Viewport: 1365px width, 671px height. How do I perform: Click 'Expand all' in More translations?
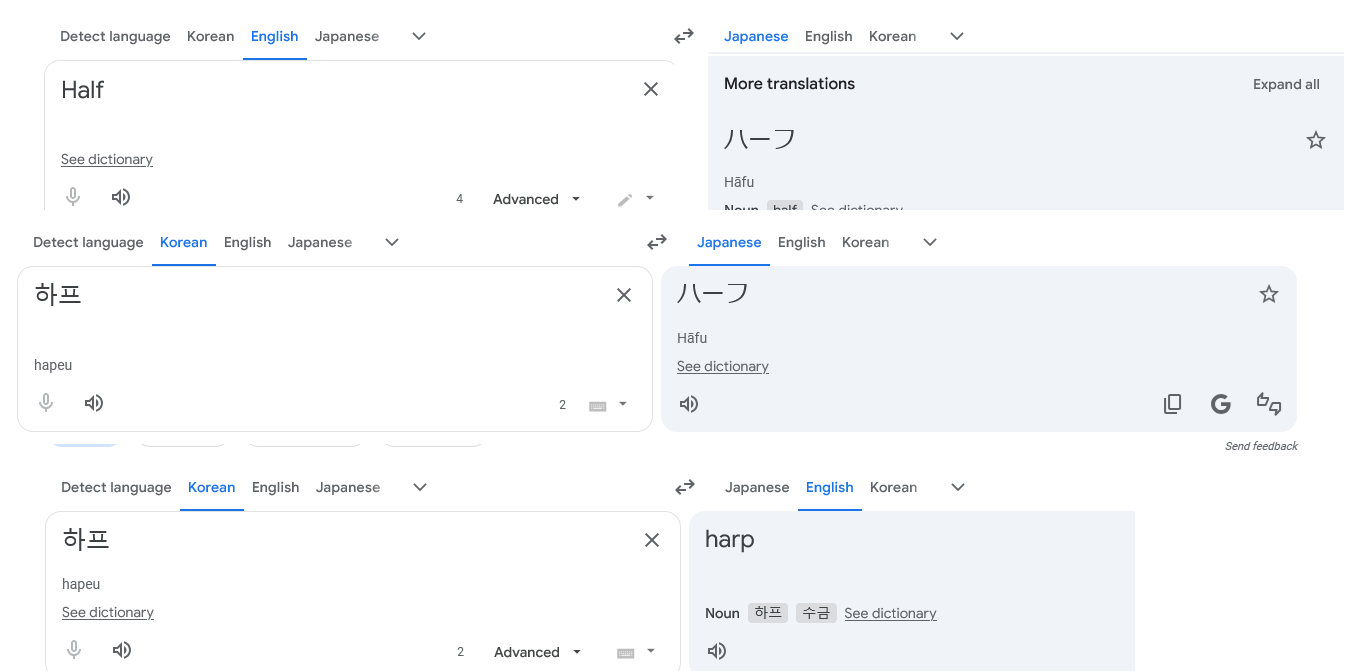pyautogui.click(x=1286, y=85)
